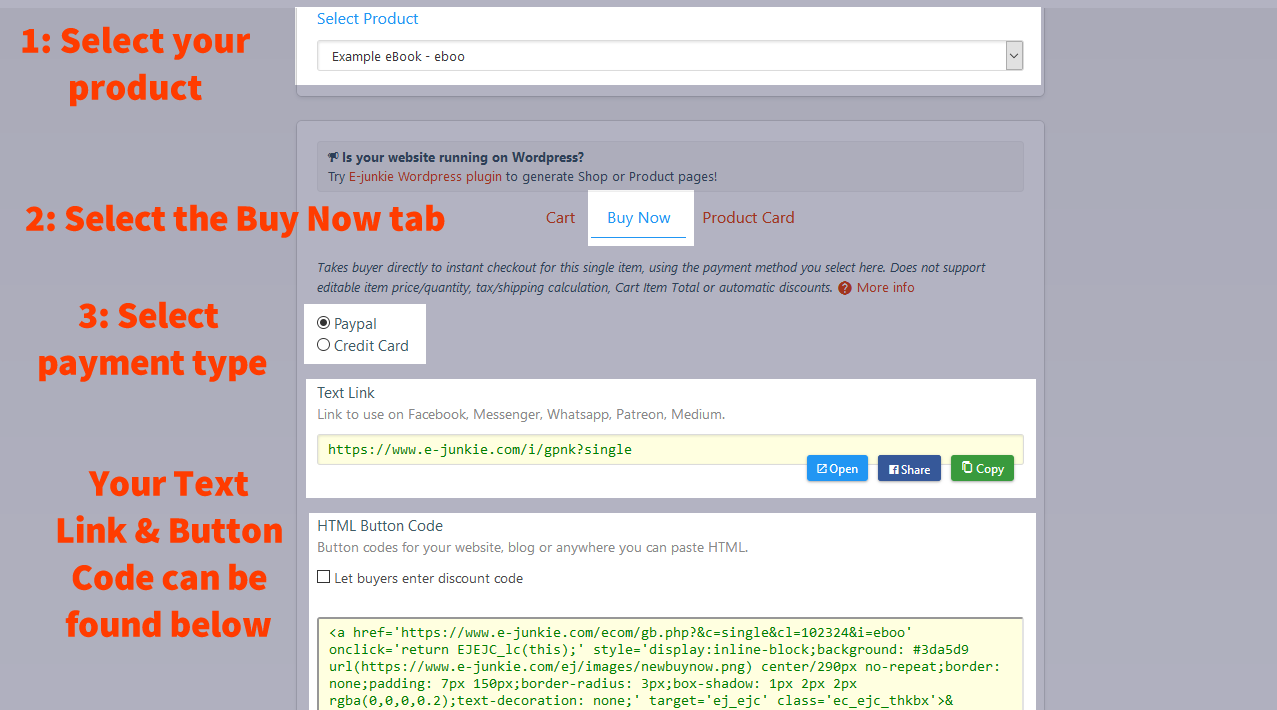Open the More info link
Image resolution: width=1277 pixels, height=710 pixels.
[x=885, y=288]
